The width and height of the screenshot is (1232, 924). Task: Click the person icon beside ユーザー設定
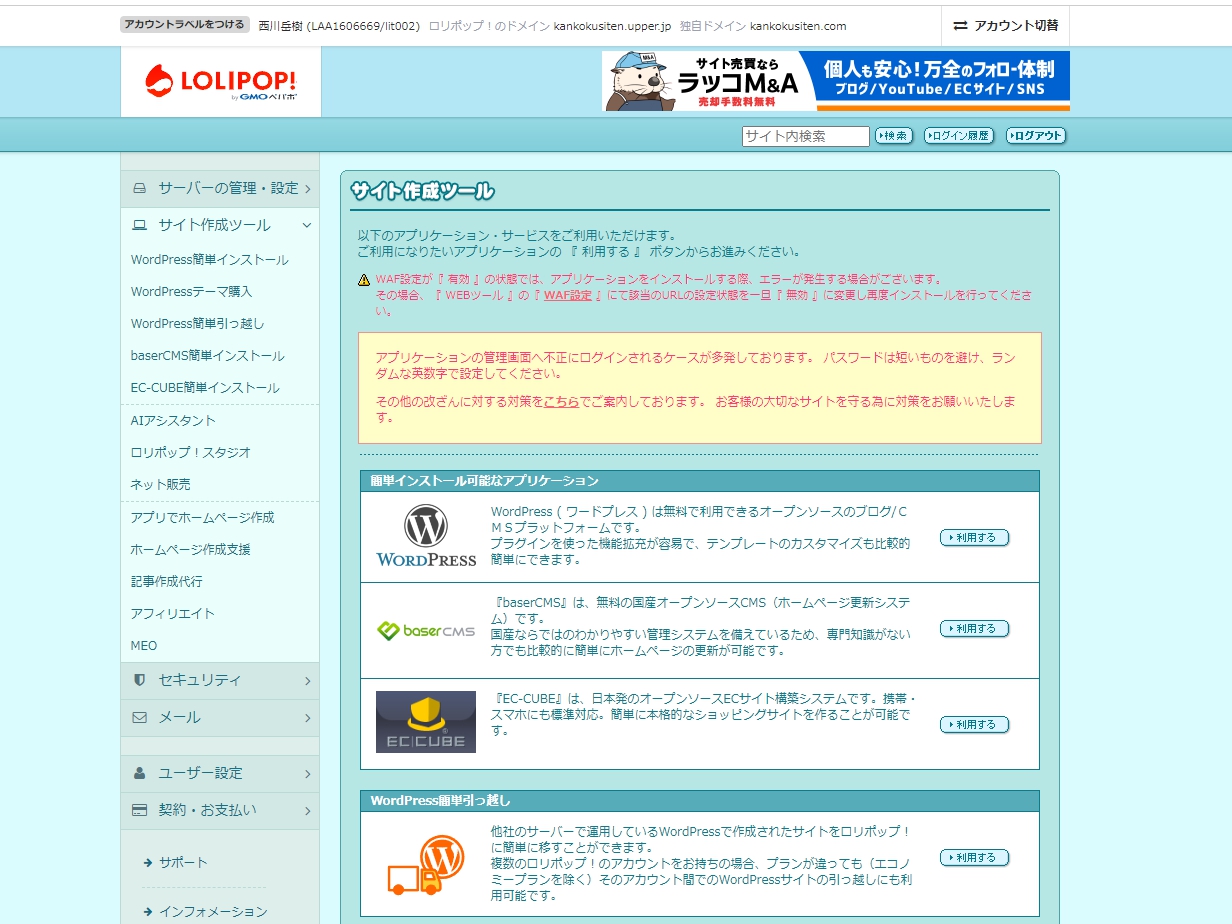pyautogui.click(x=140, y=773)
